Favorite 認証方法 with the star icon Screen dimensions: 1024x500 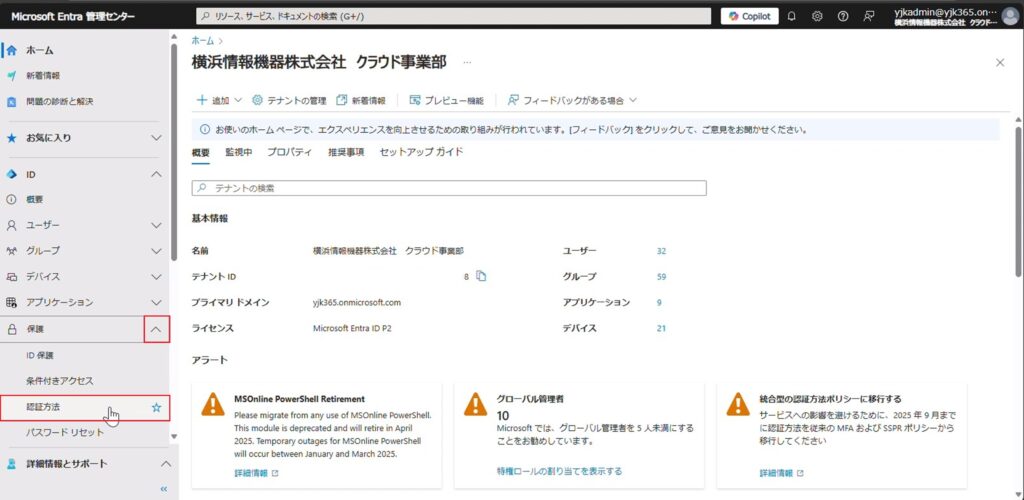[156, 407]
